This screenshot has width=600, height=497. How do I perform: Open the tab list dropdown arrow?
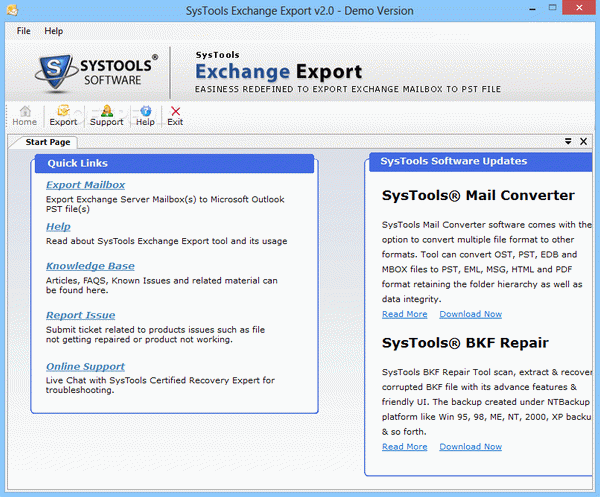point(568,141)
